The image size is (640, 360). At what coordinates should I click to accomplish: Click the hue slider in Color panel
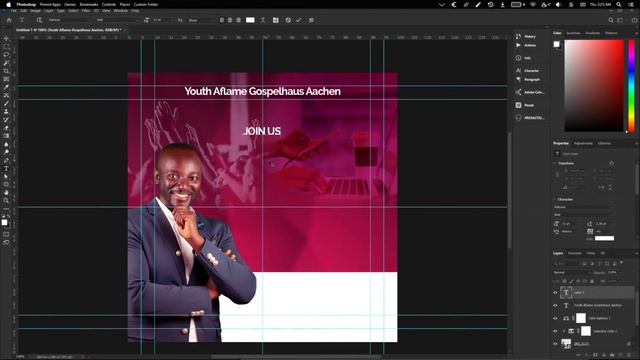tap(631, 86)
